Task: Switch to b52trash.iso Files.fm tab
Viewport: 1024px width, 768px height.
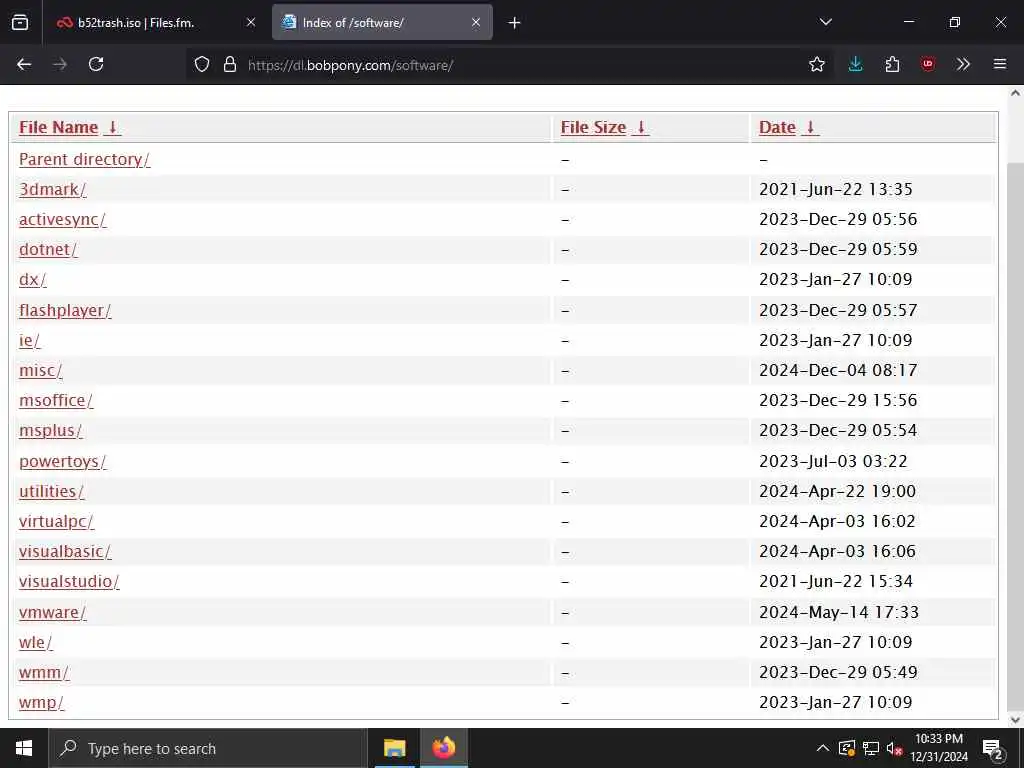Action: (156, 22)
